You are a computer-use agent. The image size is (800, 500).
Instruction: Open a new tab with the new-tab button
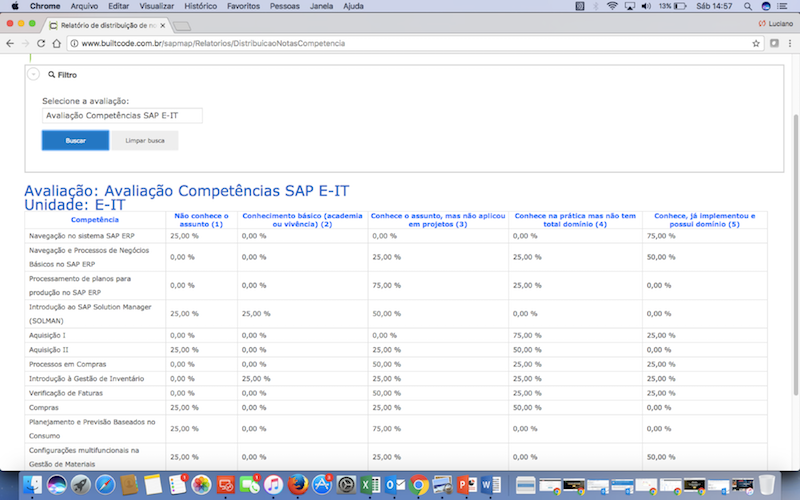[182, 26]
